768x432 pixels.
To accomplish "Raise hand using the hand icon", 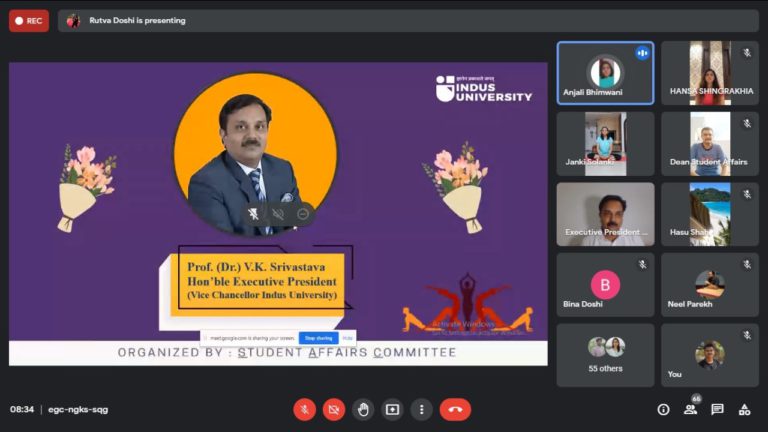I will 363,409.
